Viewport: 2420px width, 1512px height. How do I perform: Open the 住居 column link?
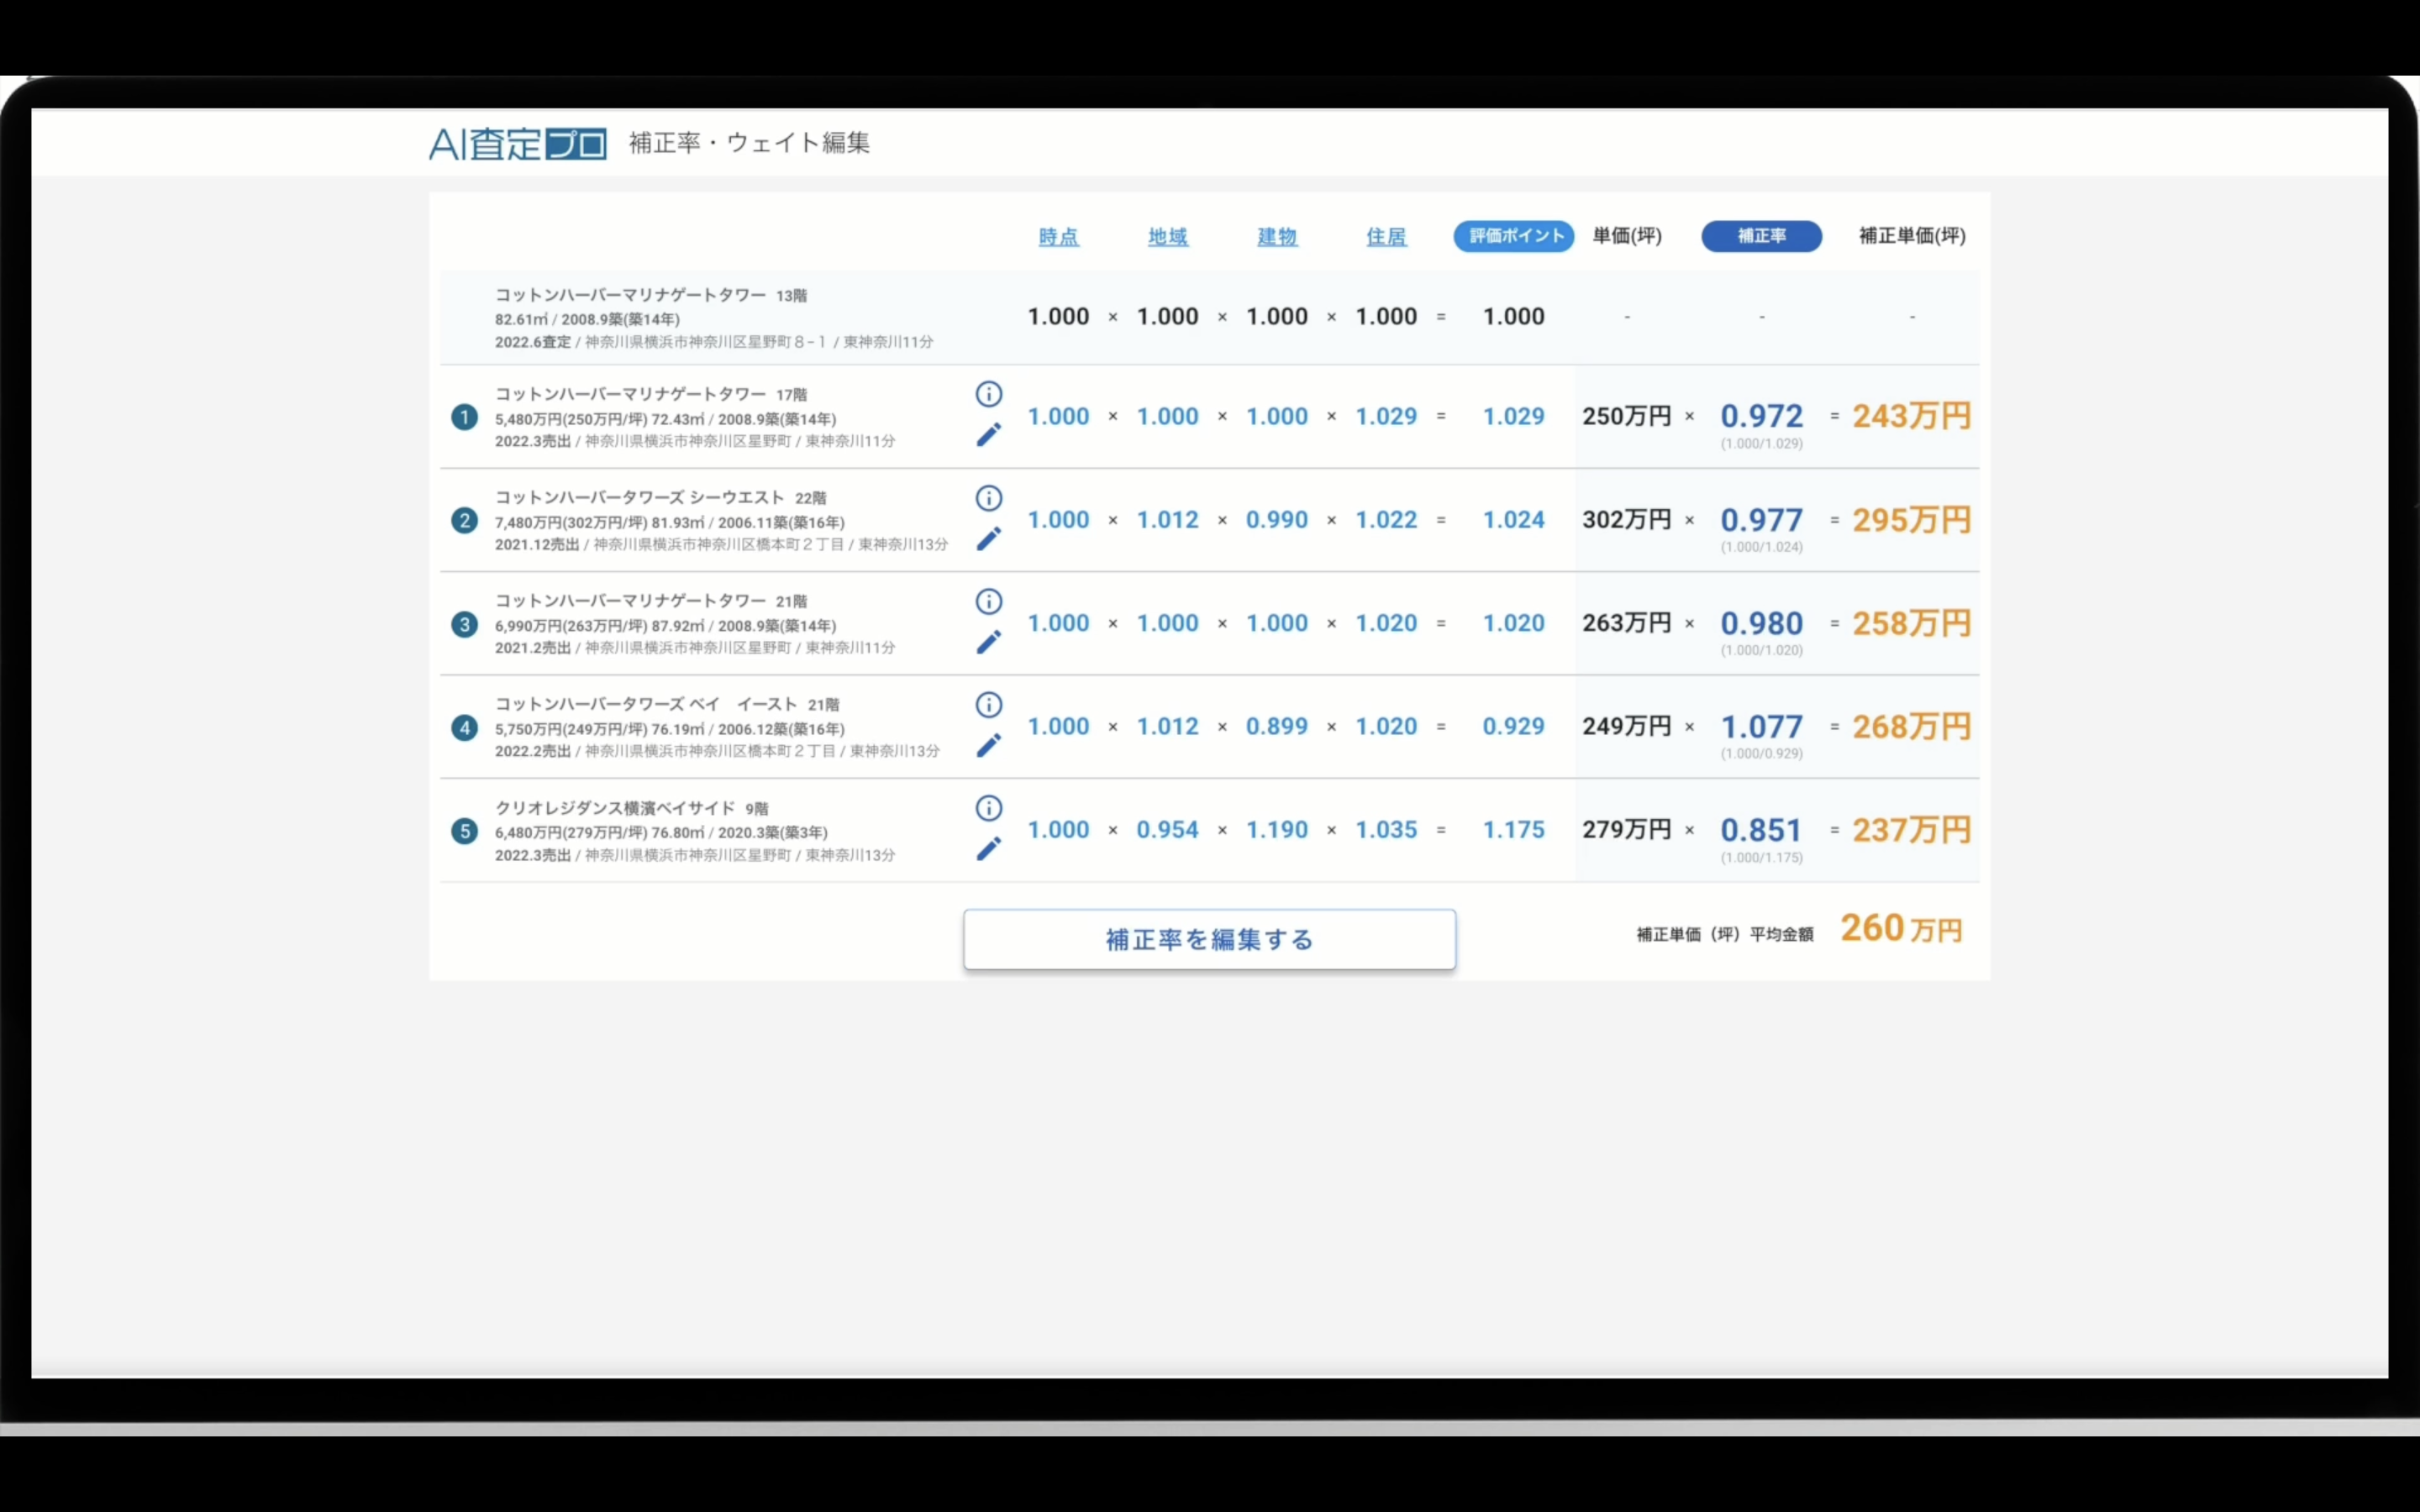pyautogui.click(x=1386, y=237)
